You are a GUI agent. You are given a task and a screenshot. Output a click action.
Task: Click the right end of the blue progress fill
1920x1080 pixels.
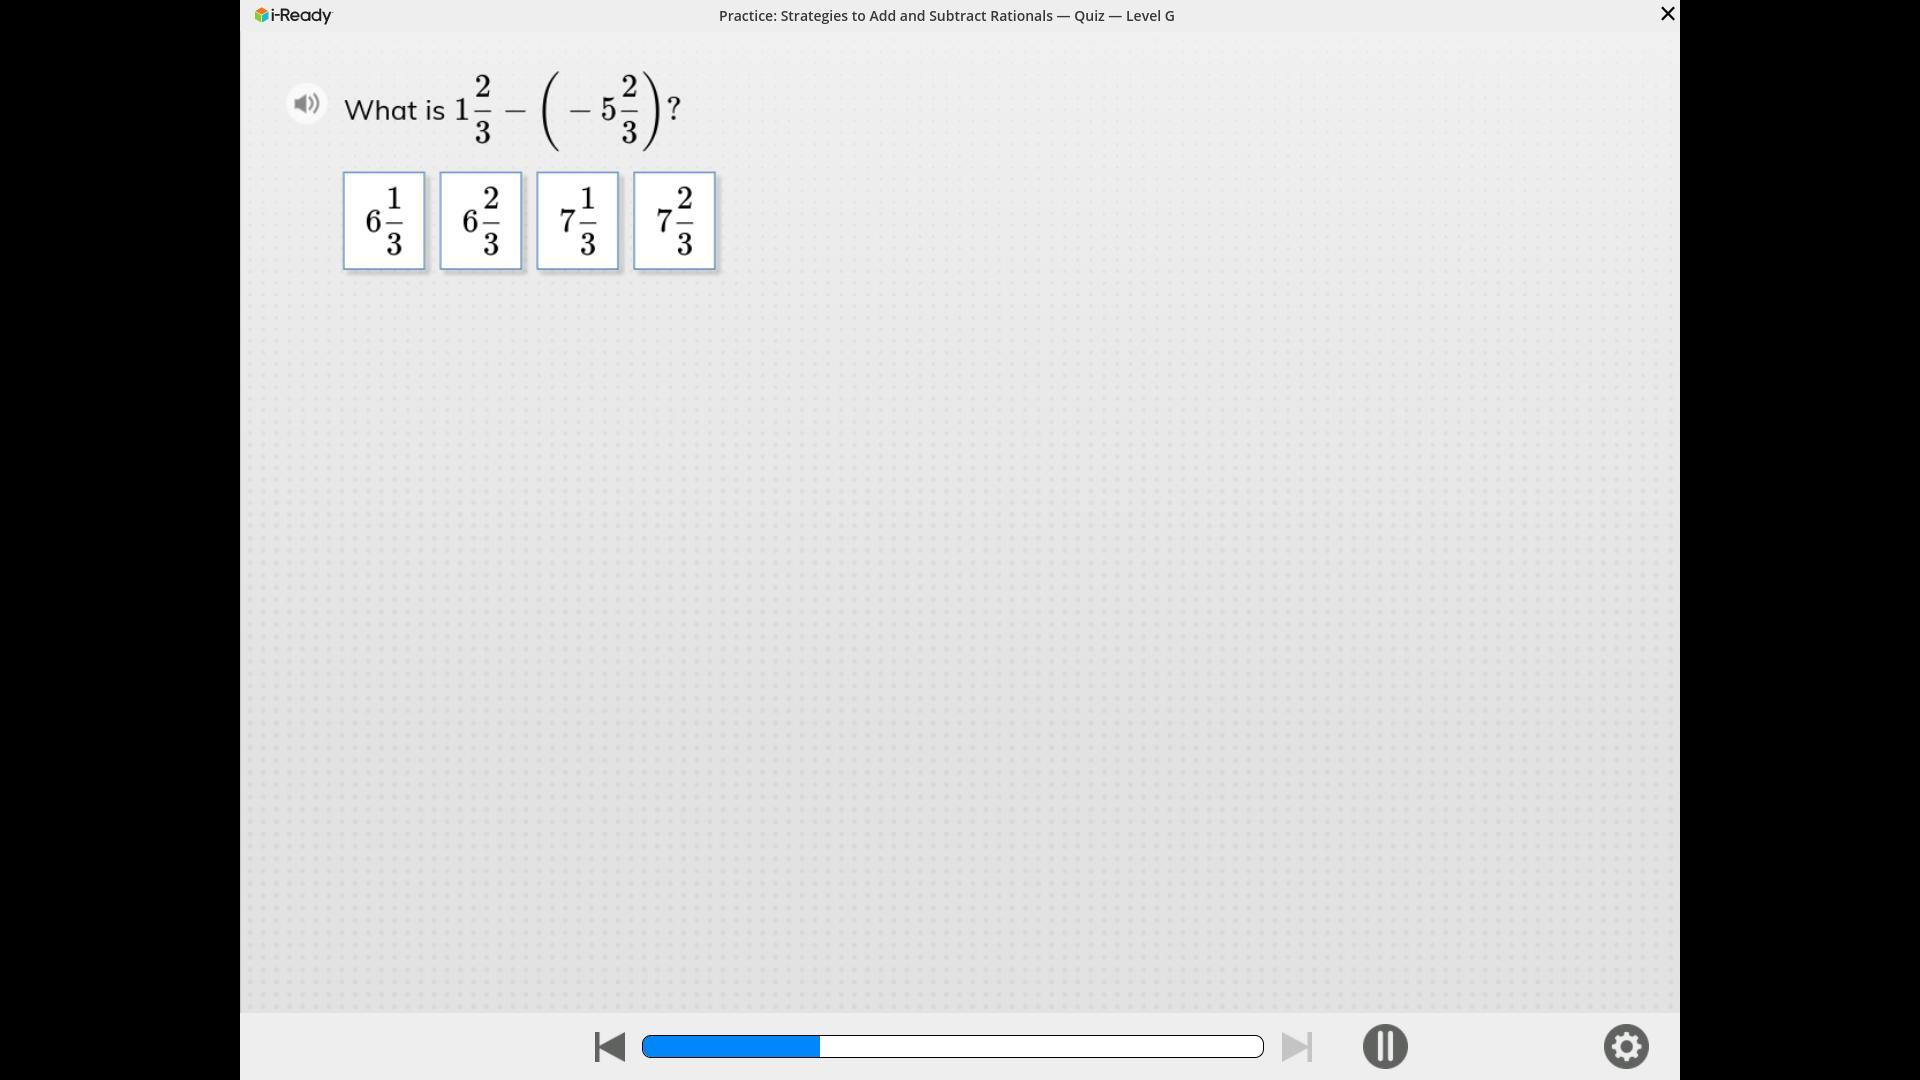point(816,1046)
